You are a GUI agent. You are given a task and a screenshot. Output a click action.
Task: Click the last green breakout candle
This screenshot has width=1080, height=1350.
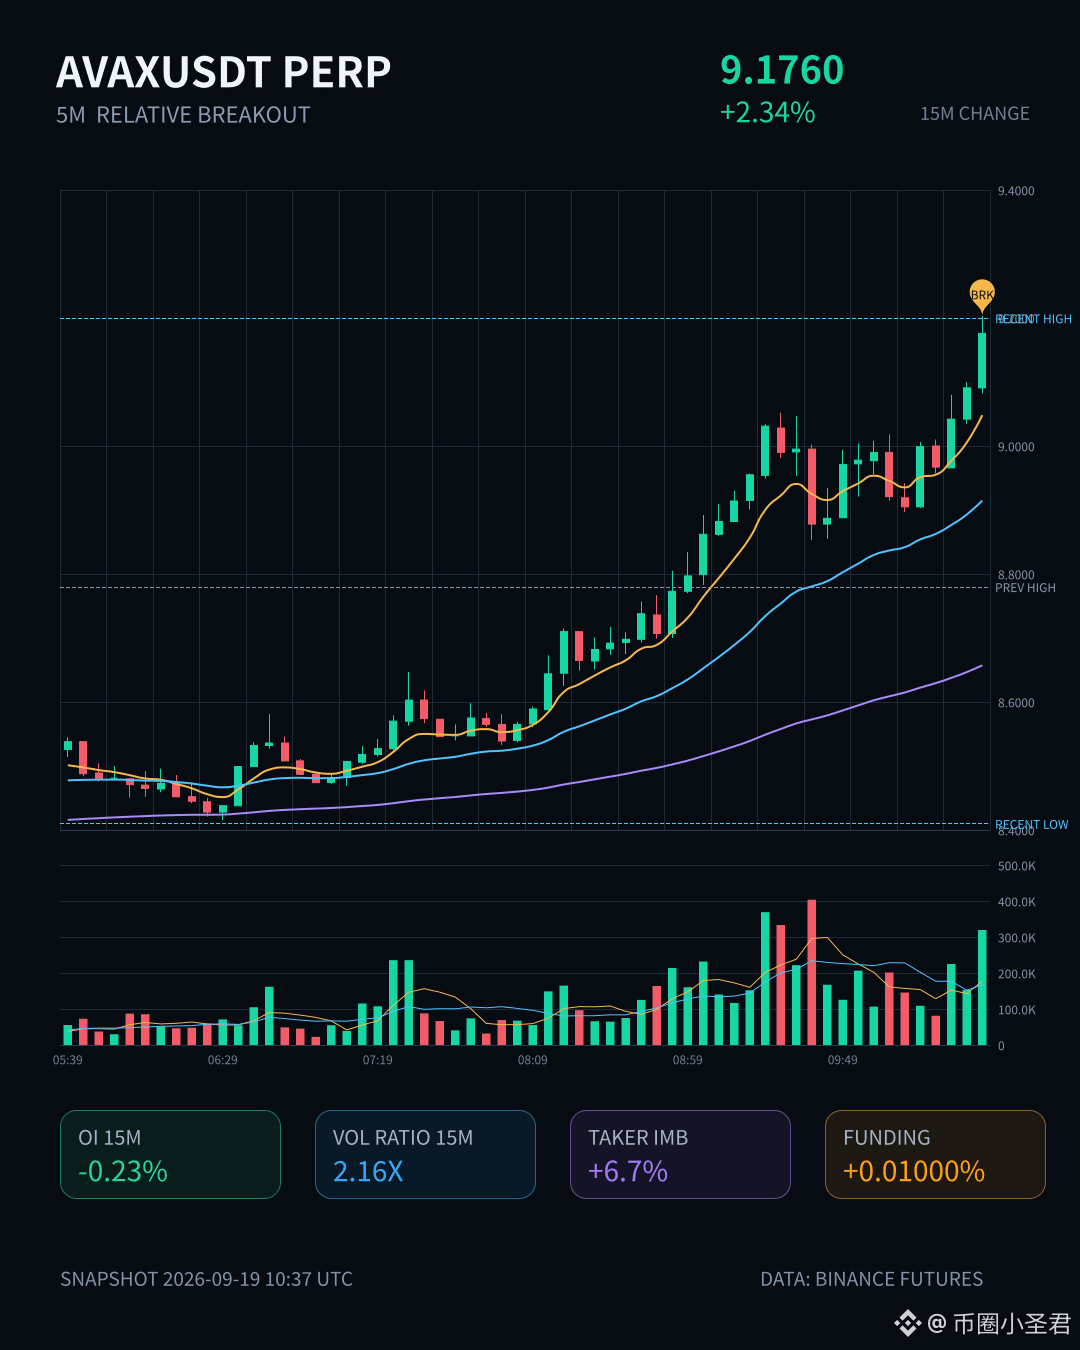coord(982,360)
